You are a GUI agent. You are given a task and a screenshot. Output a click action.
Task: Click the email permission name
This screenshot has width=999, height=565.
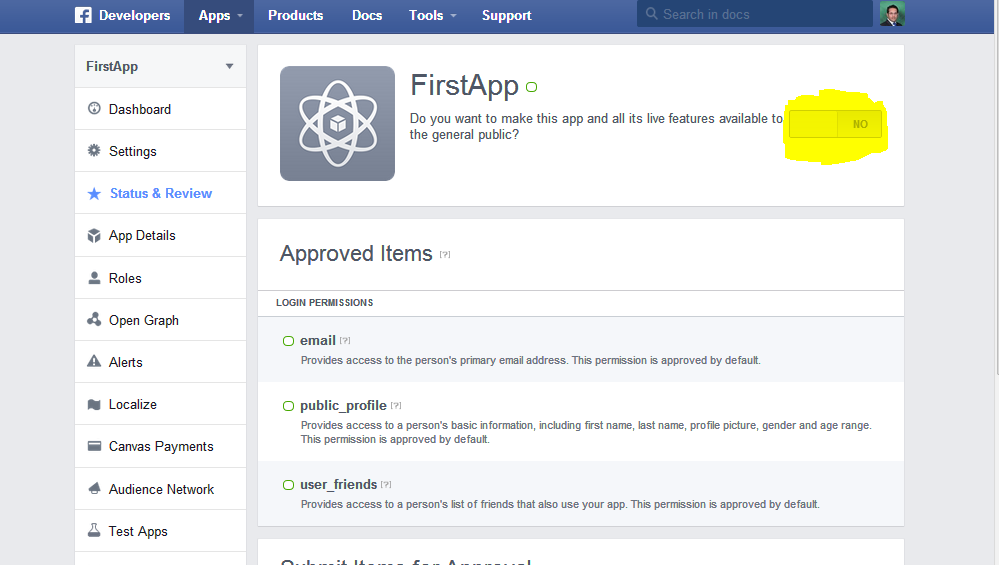point(318,340)
